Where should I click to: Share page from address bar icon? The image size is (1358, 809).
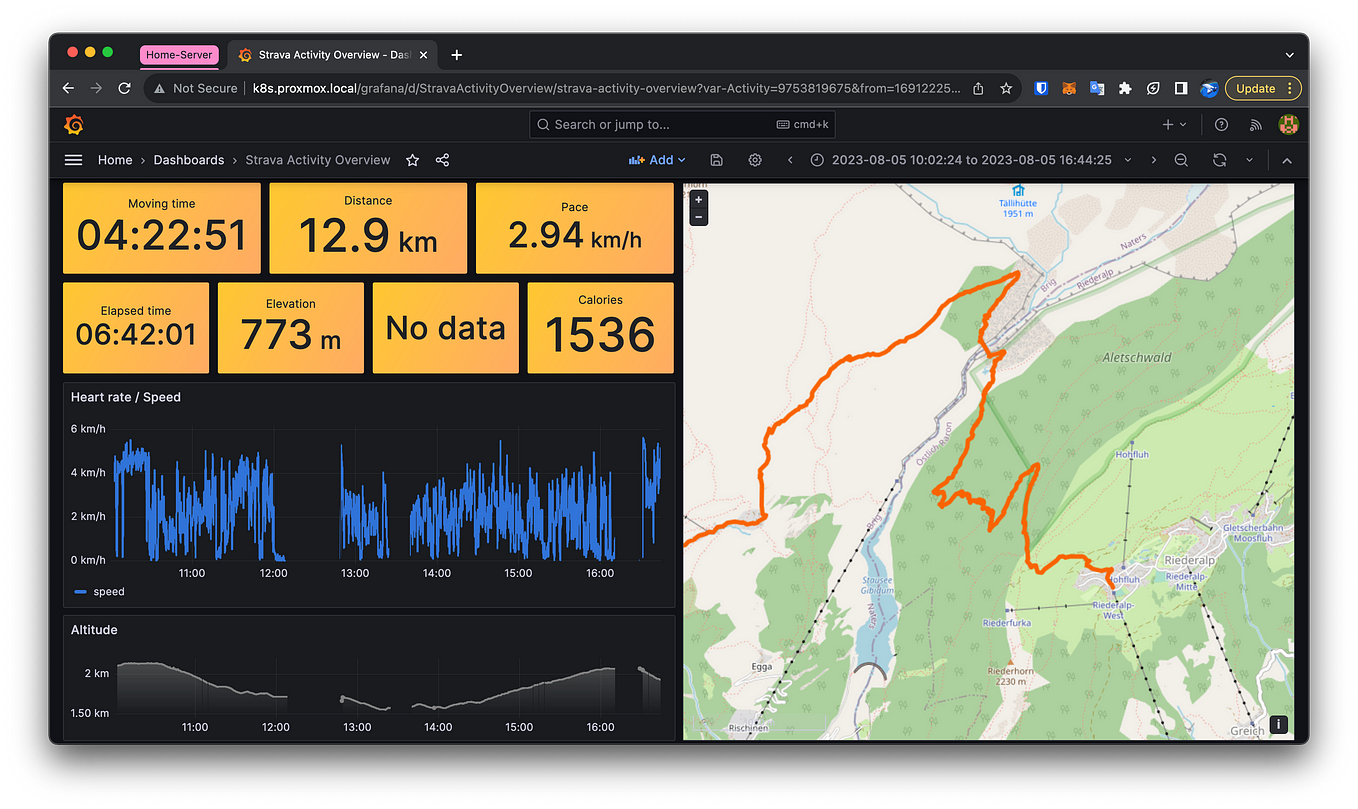click(978, 88)
